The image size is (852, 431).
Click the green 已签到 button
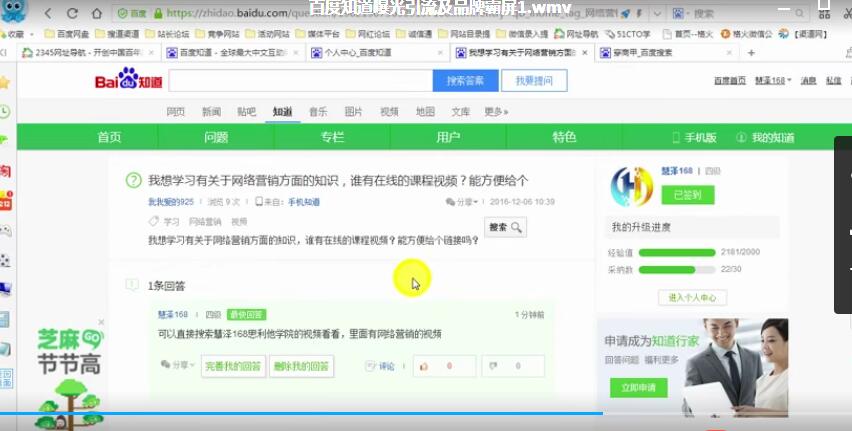point(687,195)
